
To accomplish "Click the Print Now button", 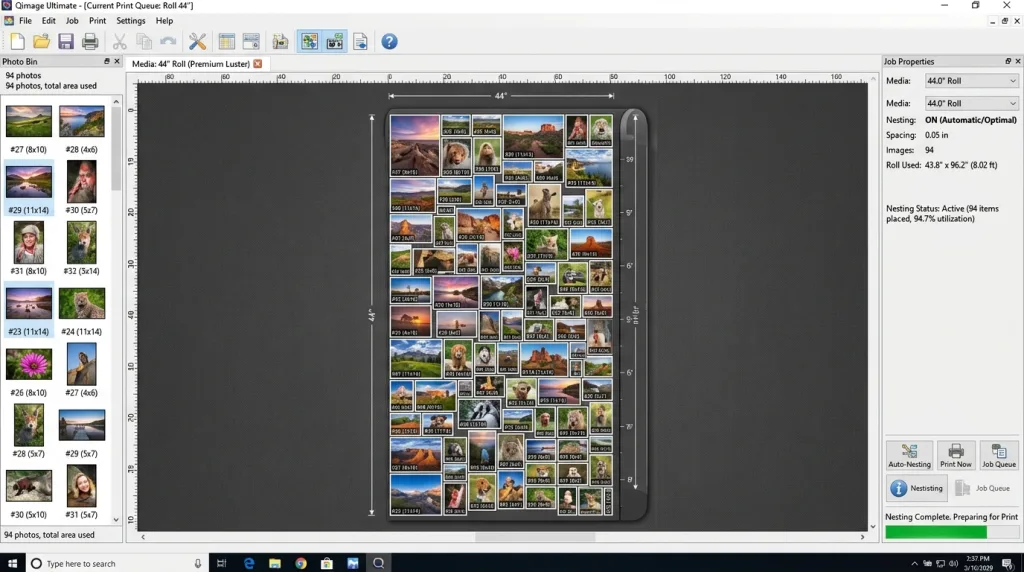I will tap(955, 455).
